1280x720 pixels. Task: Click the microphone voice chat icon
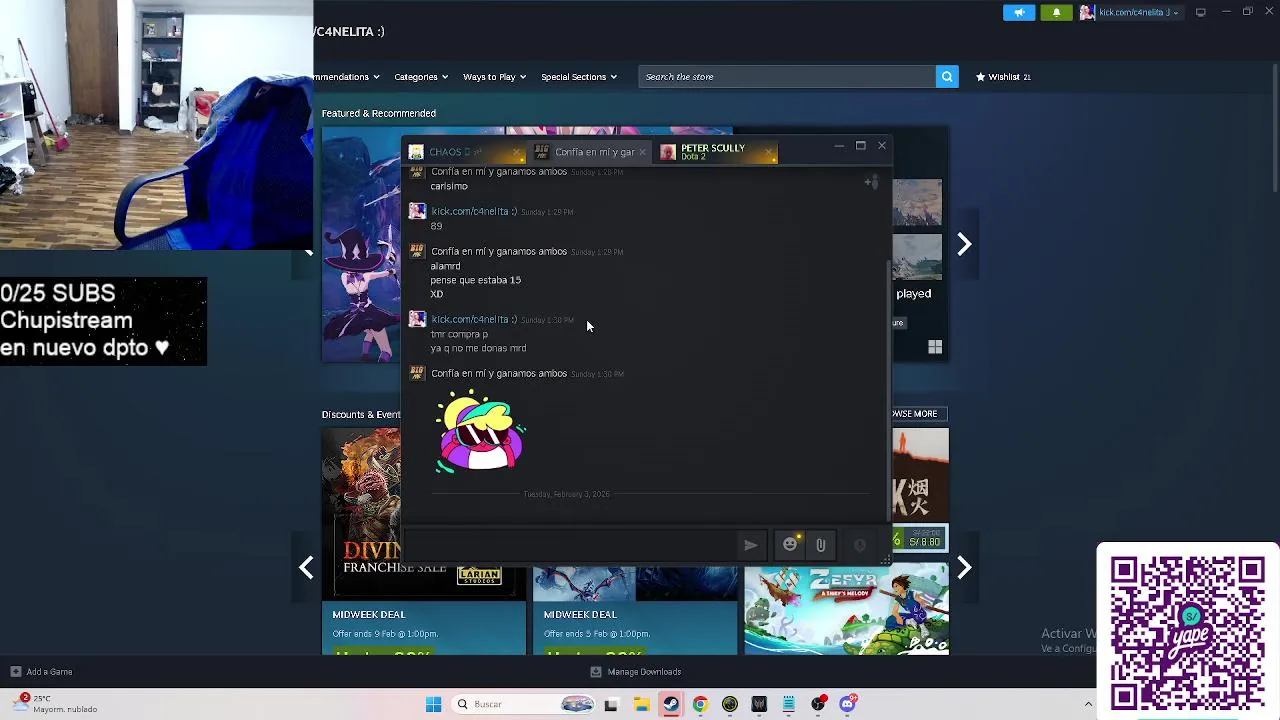(859, 545)
